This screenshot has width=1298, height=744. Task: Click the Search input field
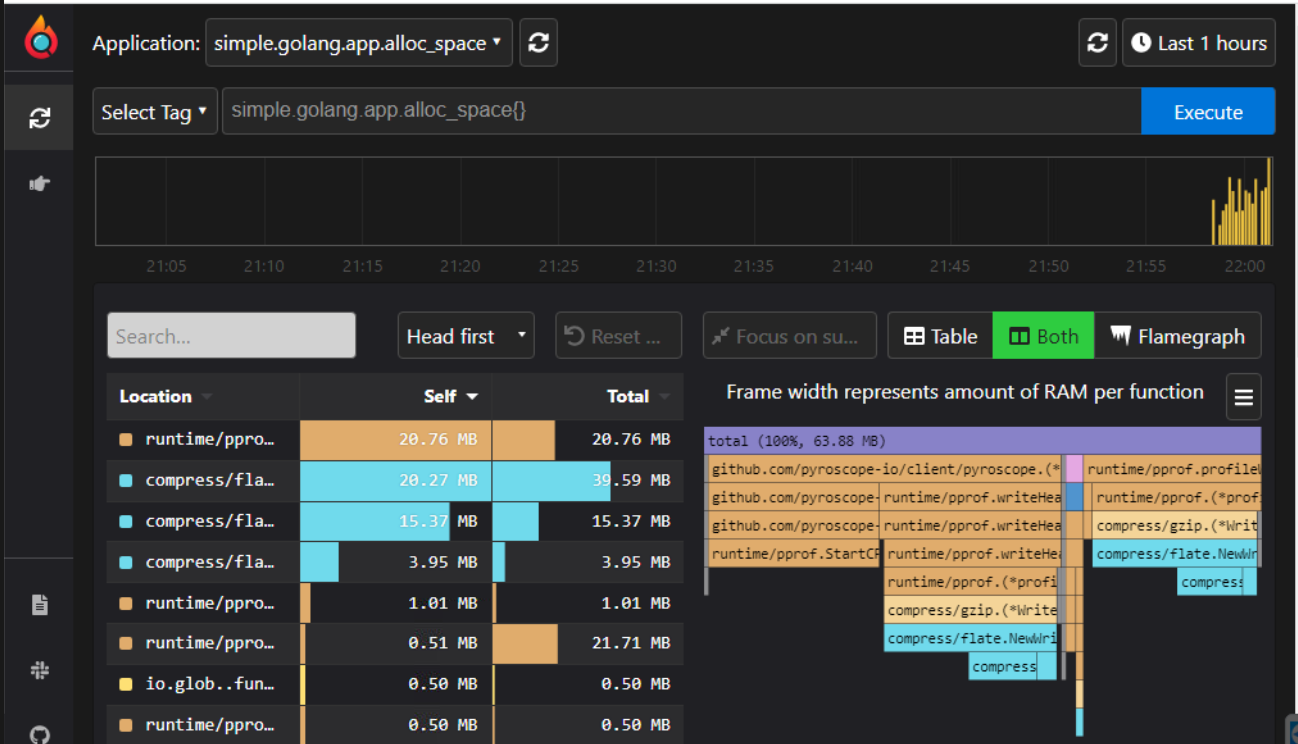(231, 336)
